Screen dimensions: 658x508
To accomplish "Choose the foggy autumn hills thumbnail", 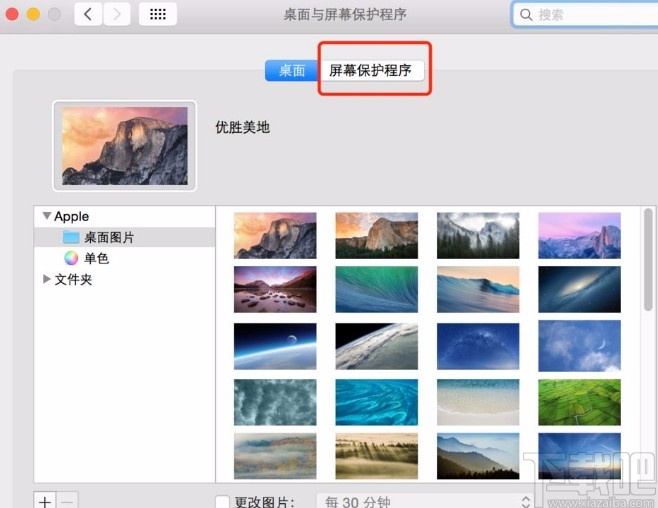I will (275, 456).
